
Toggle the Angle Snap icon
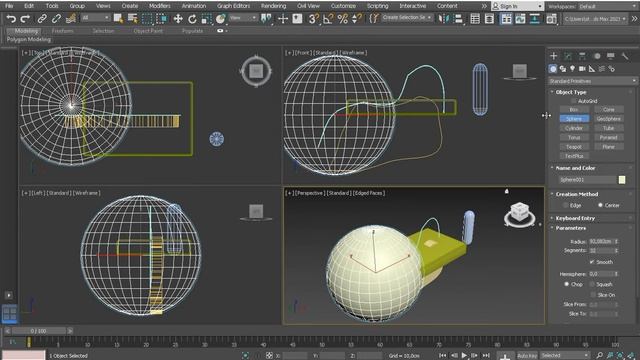point(328,18)
